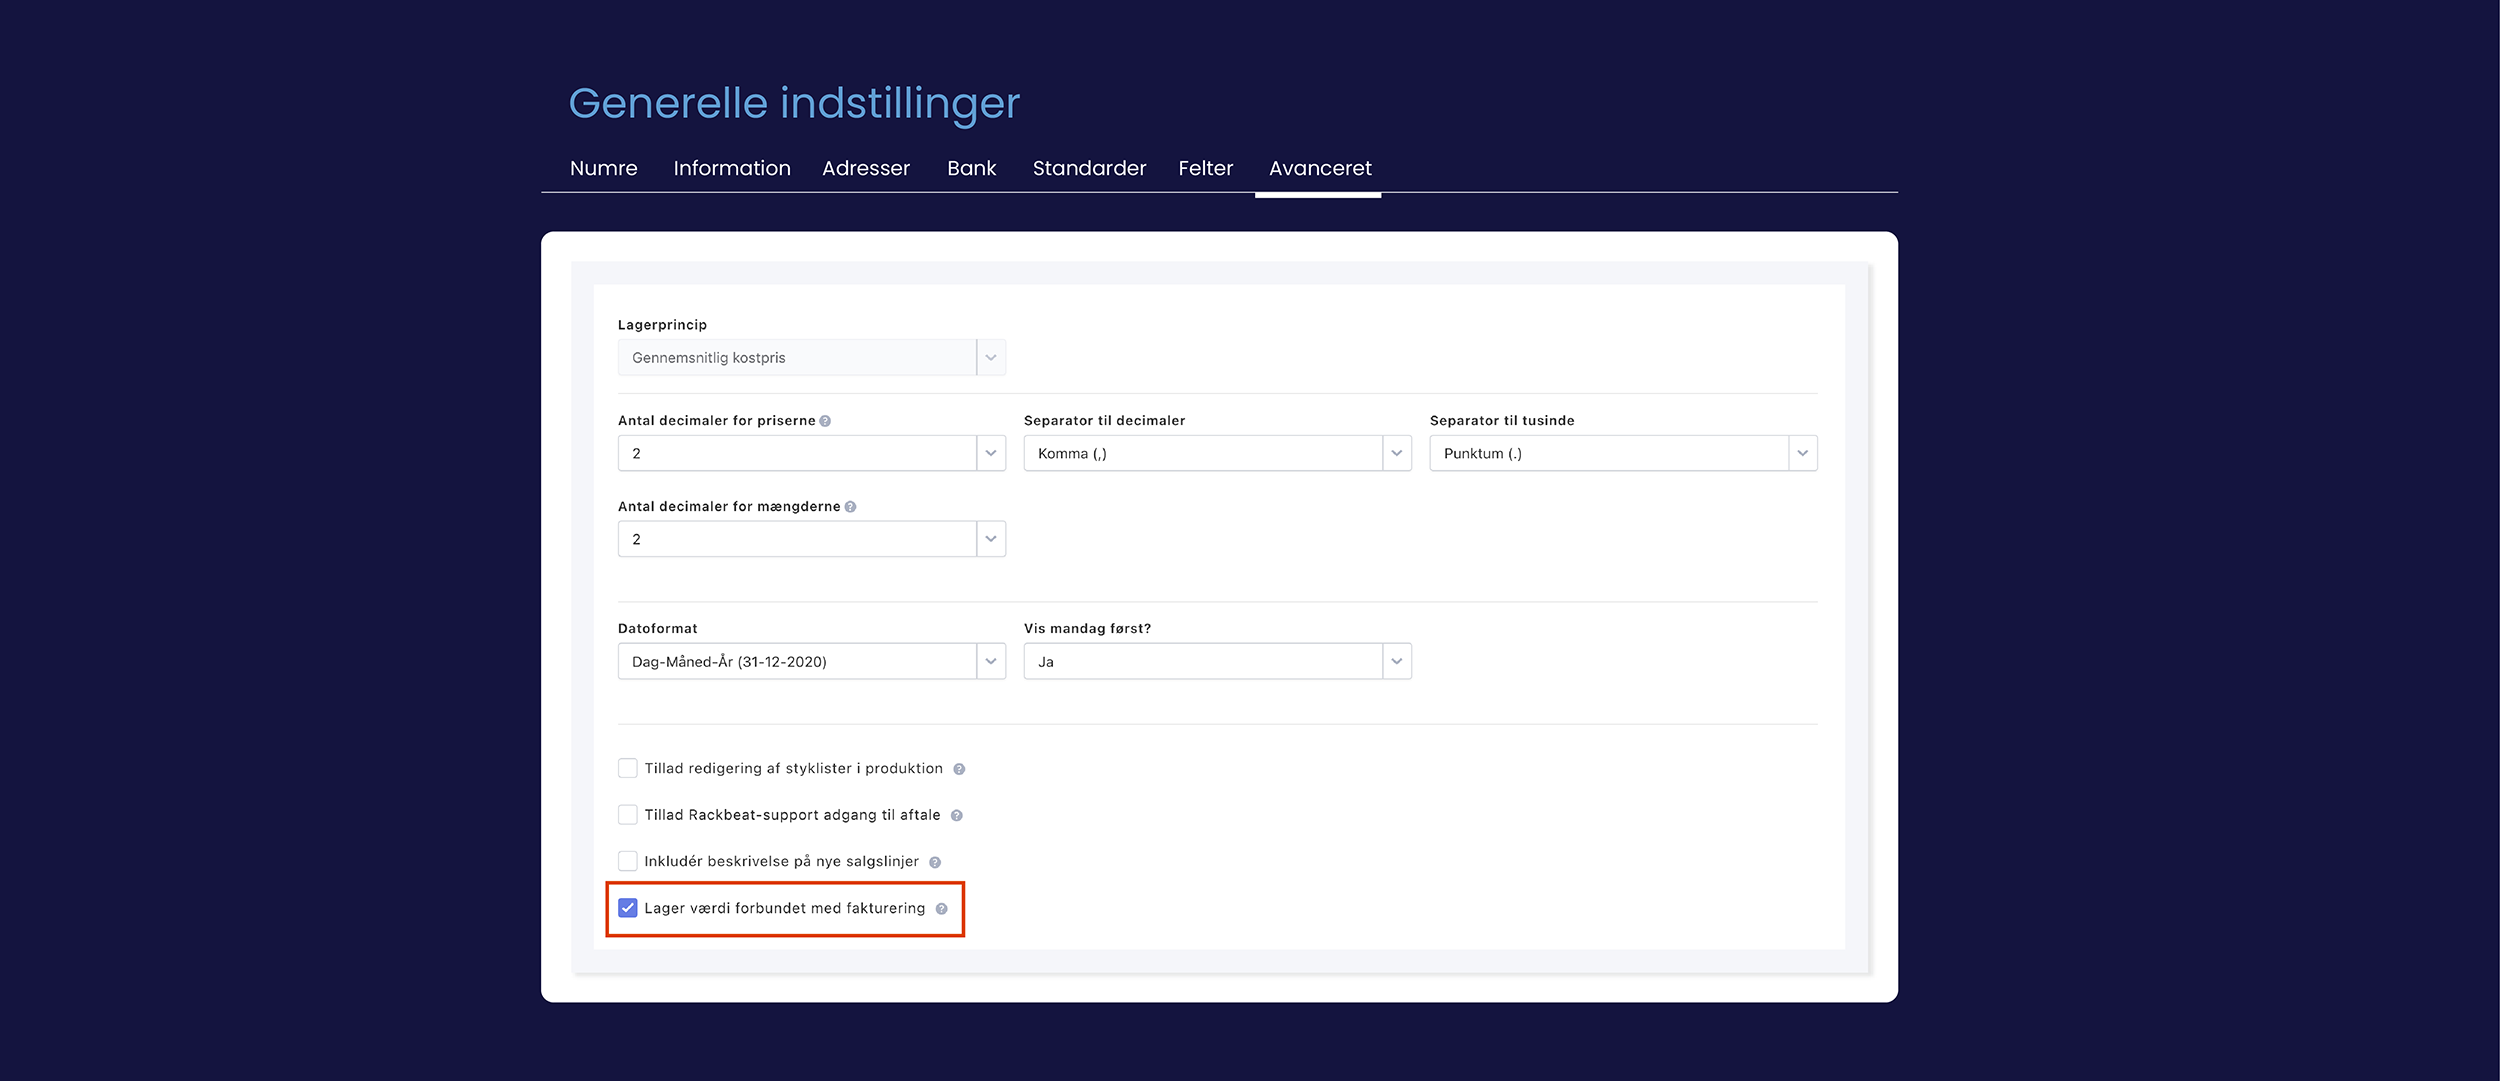Click label text Lager værdi forbundet med fakturering
Viewport: 2500px width, 1081px height.
(785, 908)
